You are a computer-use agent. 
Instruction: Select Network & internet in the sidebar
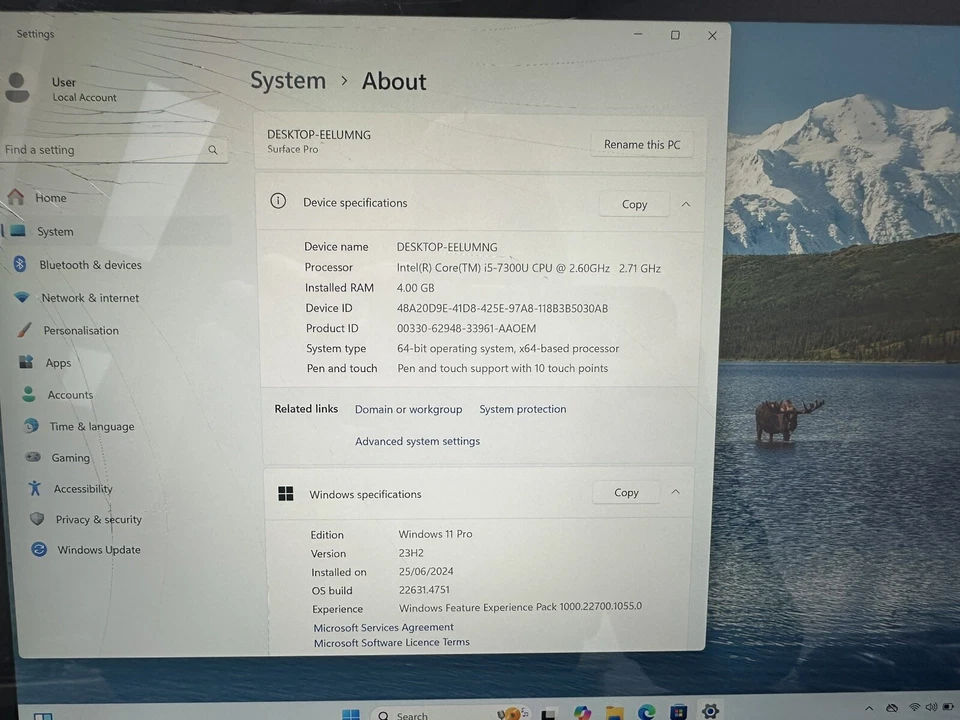pos(90,297)
